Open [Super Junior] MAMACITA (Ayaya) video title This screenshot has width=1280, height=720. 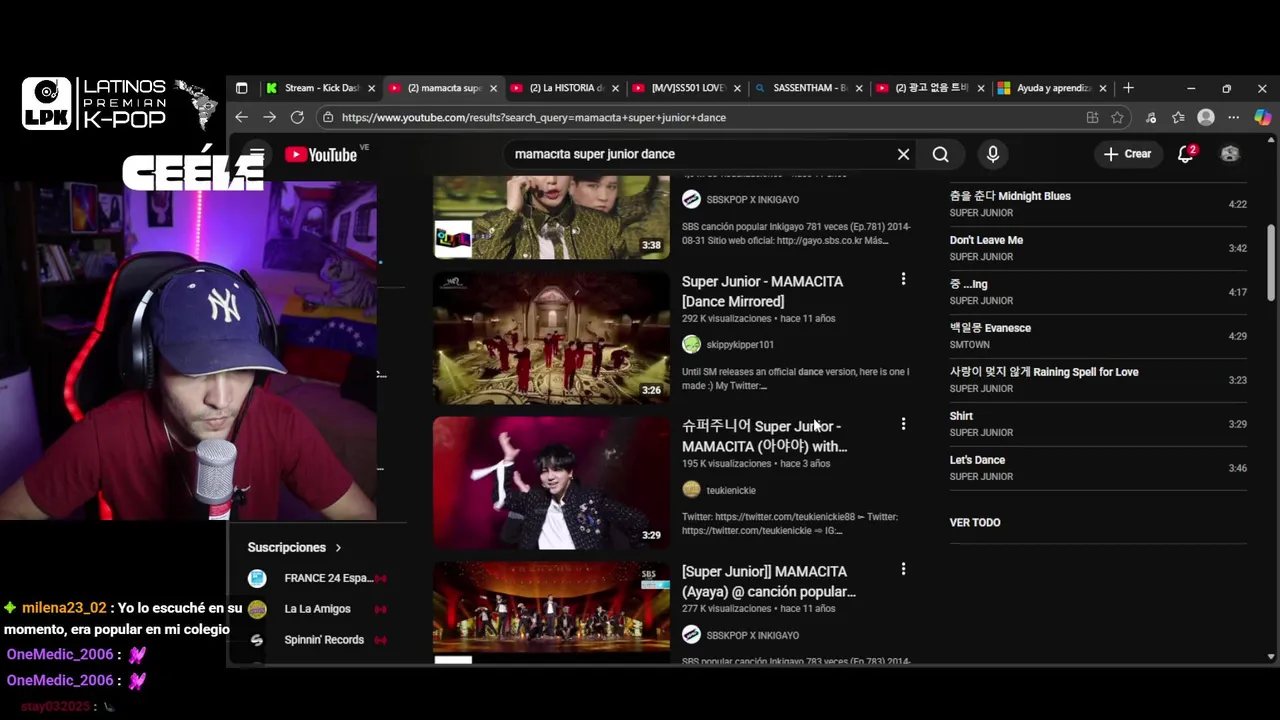(x=769, y=581)
